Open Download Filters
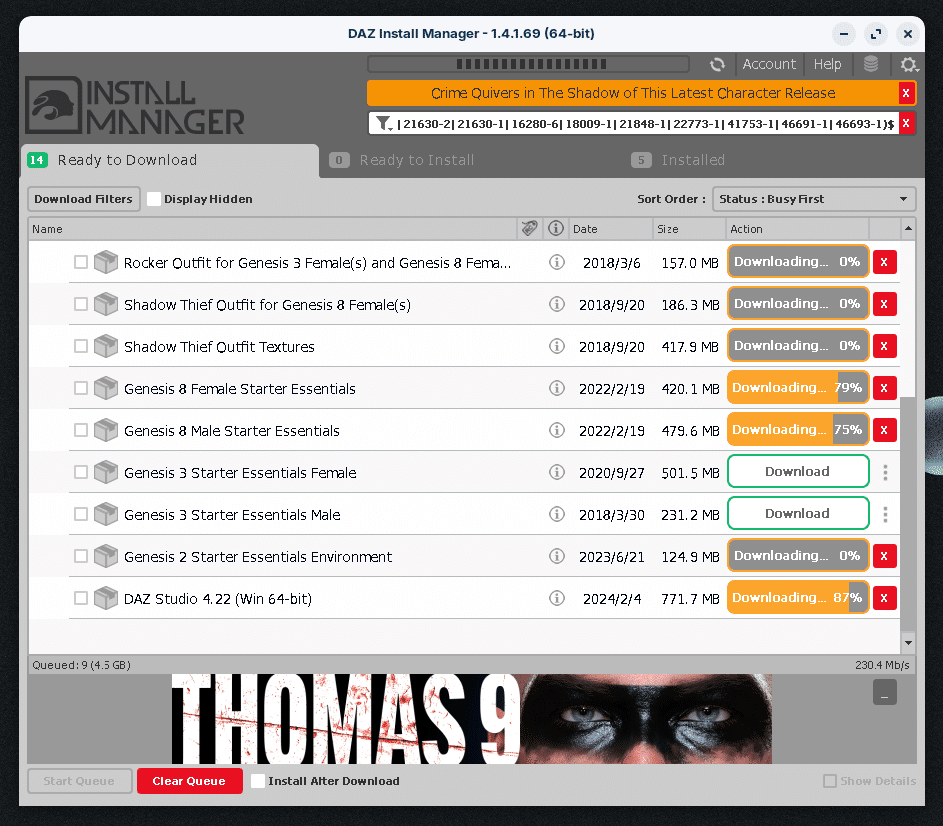This screenshot has height=826, width=943. tap(84, 199)
